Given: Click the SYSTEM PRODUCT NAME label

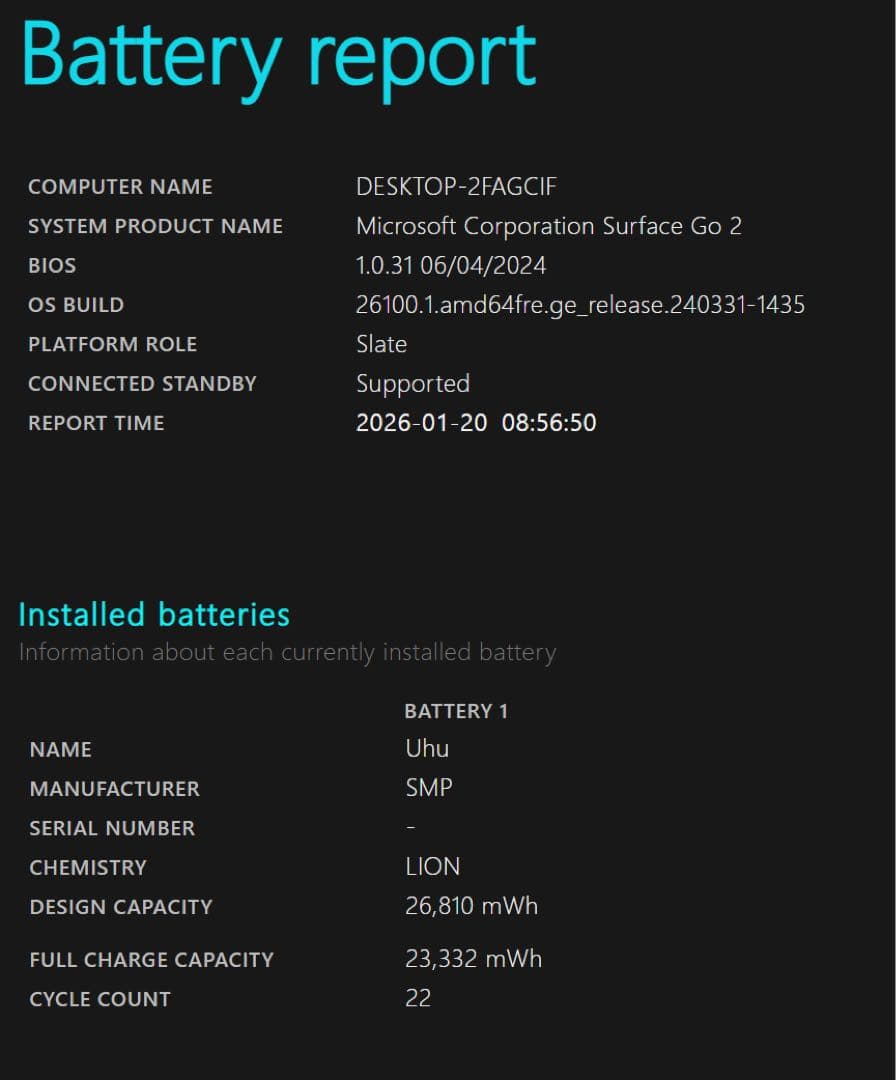Looking at the screenshot, I should point(155,226).
